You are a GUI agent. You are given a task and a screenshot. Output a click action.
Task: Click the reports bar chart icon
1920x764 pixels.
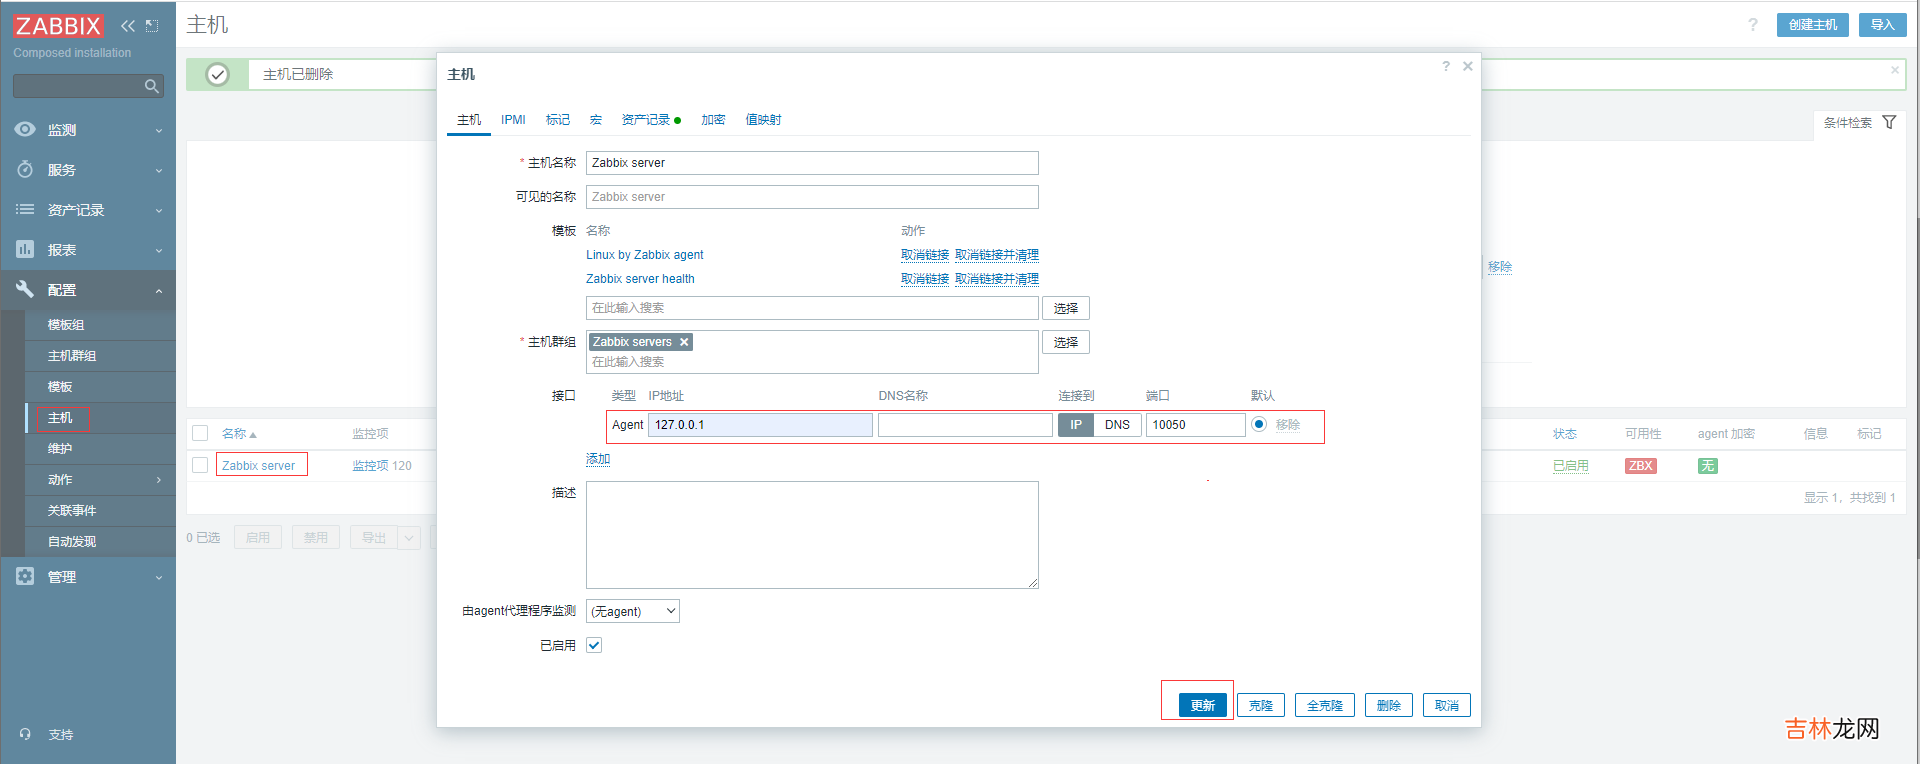click(x=25, y=249)
